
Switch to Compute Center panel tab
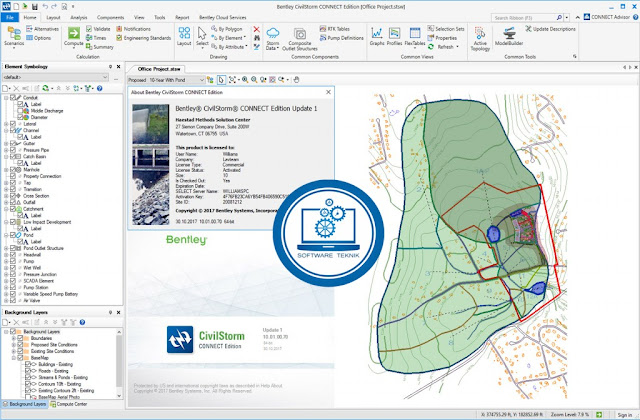[69, 404]
